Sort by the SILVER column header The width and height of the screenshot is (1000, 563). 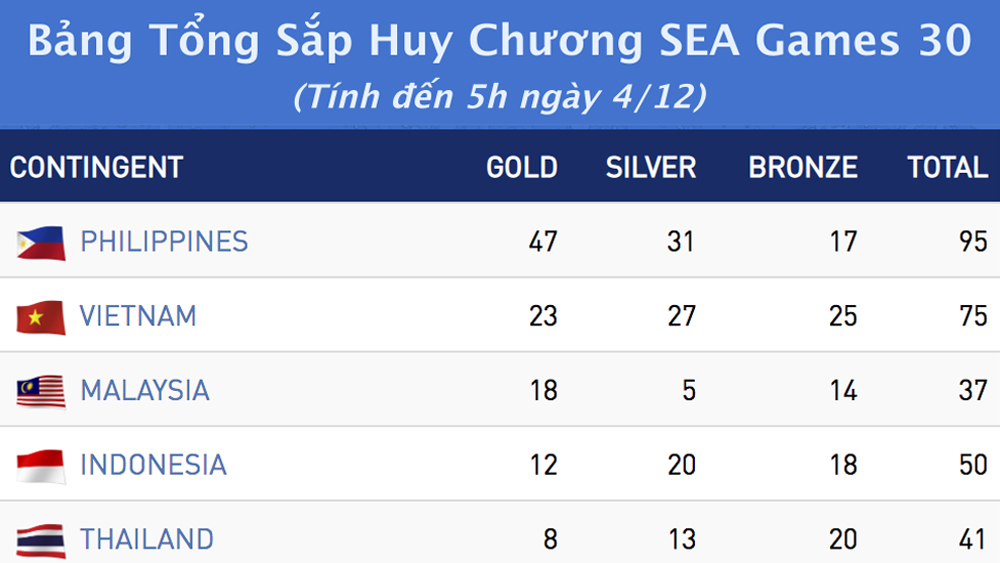[x=651, y=167]
